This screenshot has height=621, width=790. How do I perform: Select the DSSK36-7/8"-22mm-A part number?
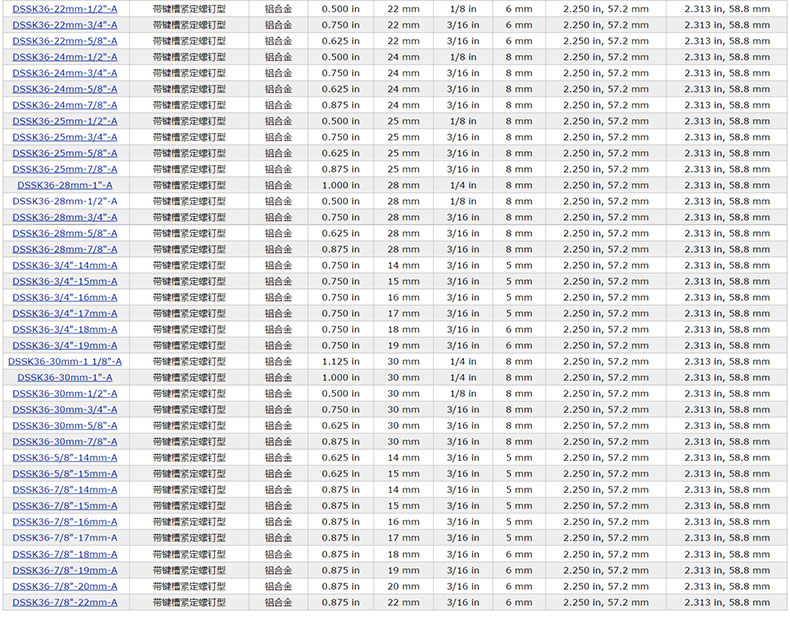tap(65, 602)
